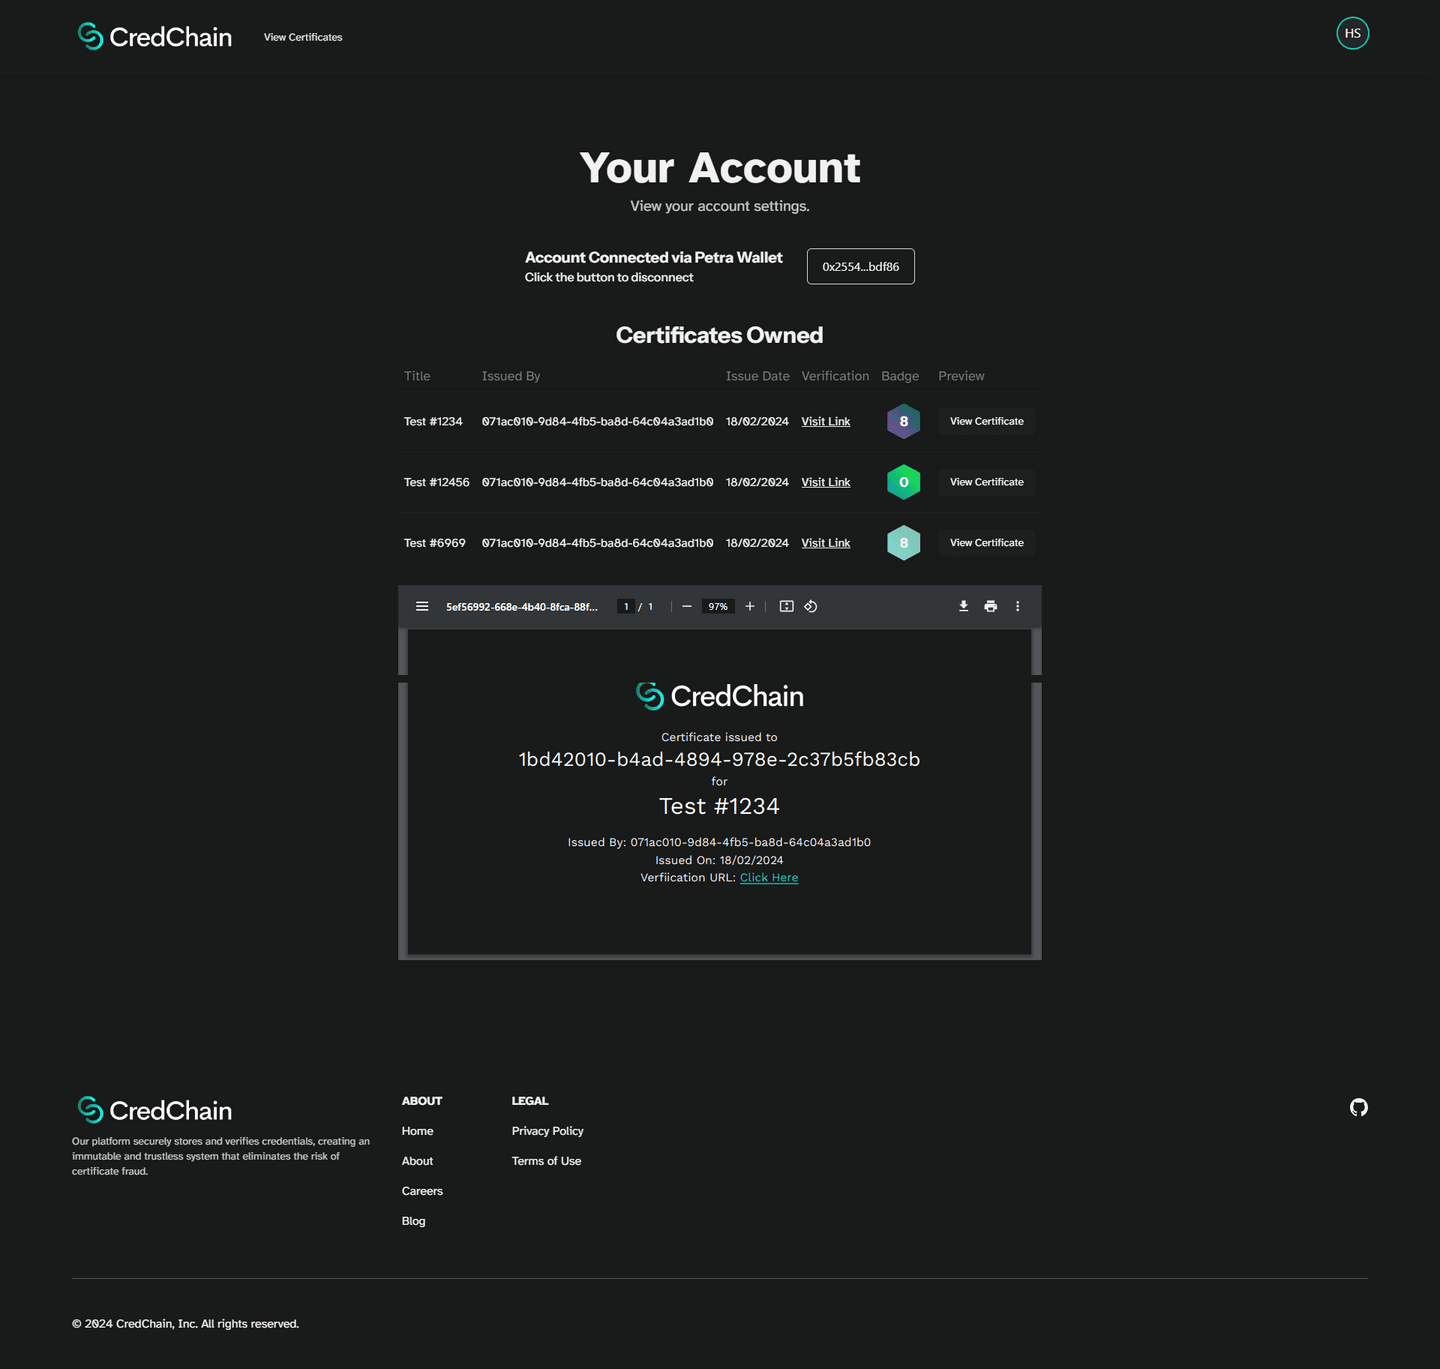Print the certificate PDF
Viewport: 1440px width, 1369px height.
[991, 606]
